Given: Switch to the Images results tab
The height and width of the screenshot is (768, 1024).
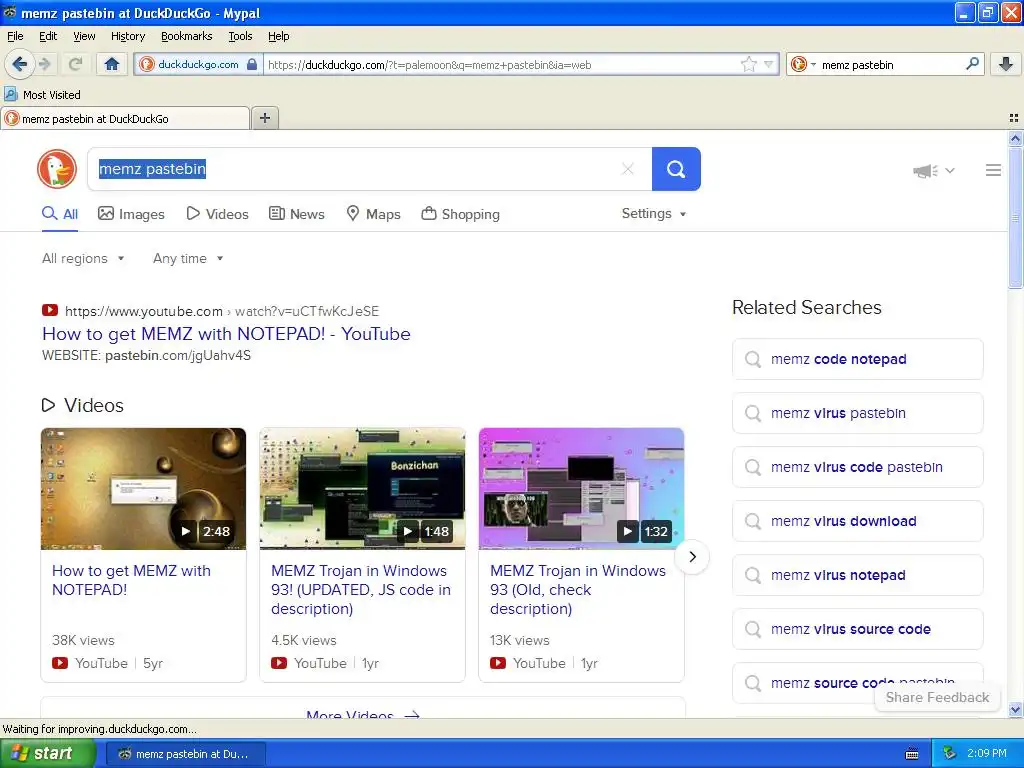Looking at the screenshot, I should [x=131, y=214].
